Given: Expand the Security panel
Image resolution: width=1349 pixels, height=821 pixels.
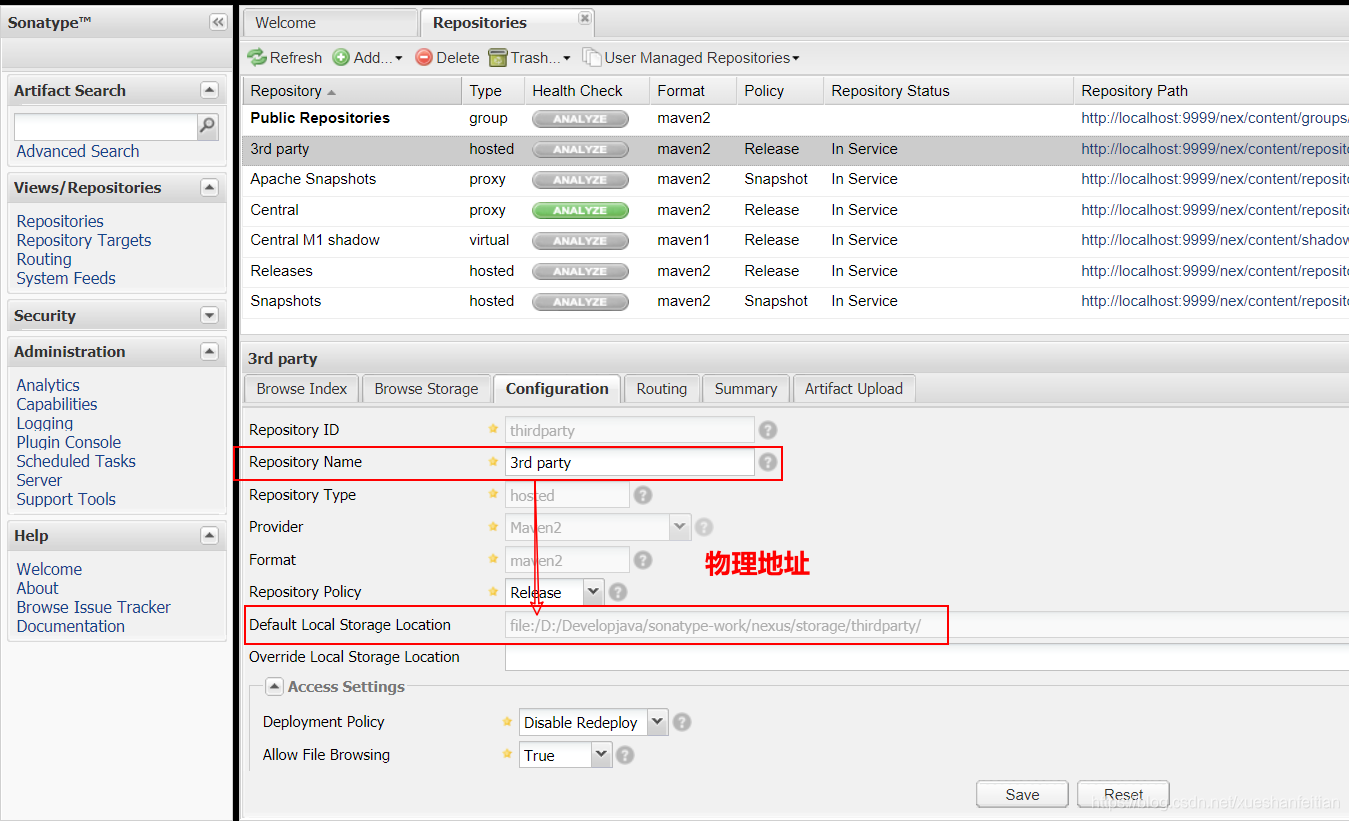Looking at the screenshot, I should [x=209, y=315].
